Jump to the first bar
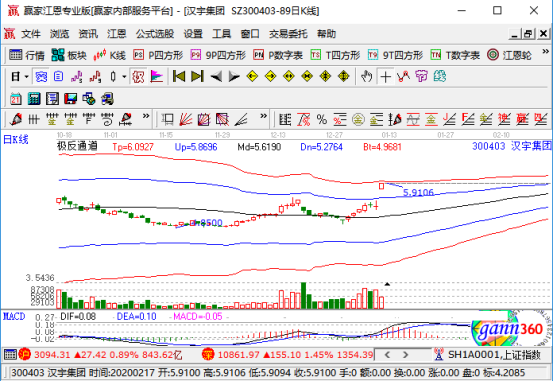This screenshot has height=381, width=554. point(179,76)
